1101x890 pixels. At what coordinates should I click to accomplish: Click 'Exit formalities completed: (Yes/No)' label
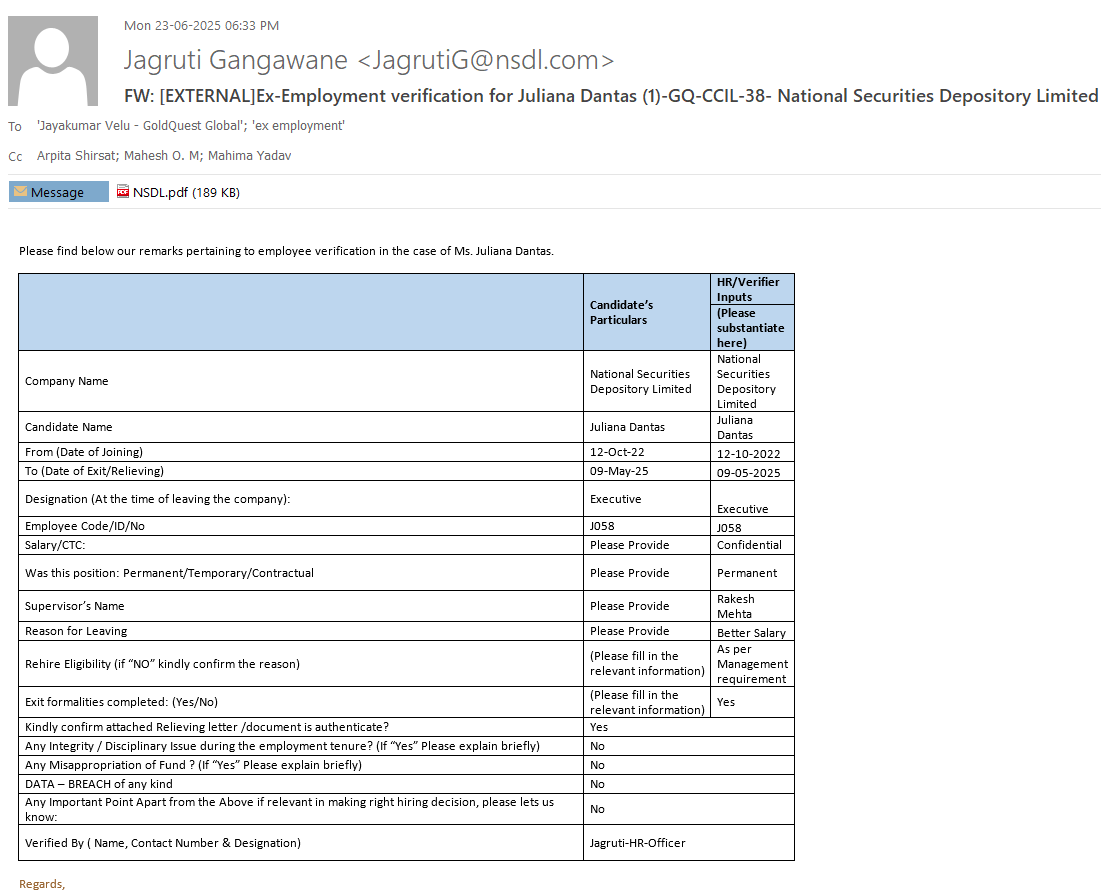121,702
